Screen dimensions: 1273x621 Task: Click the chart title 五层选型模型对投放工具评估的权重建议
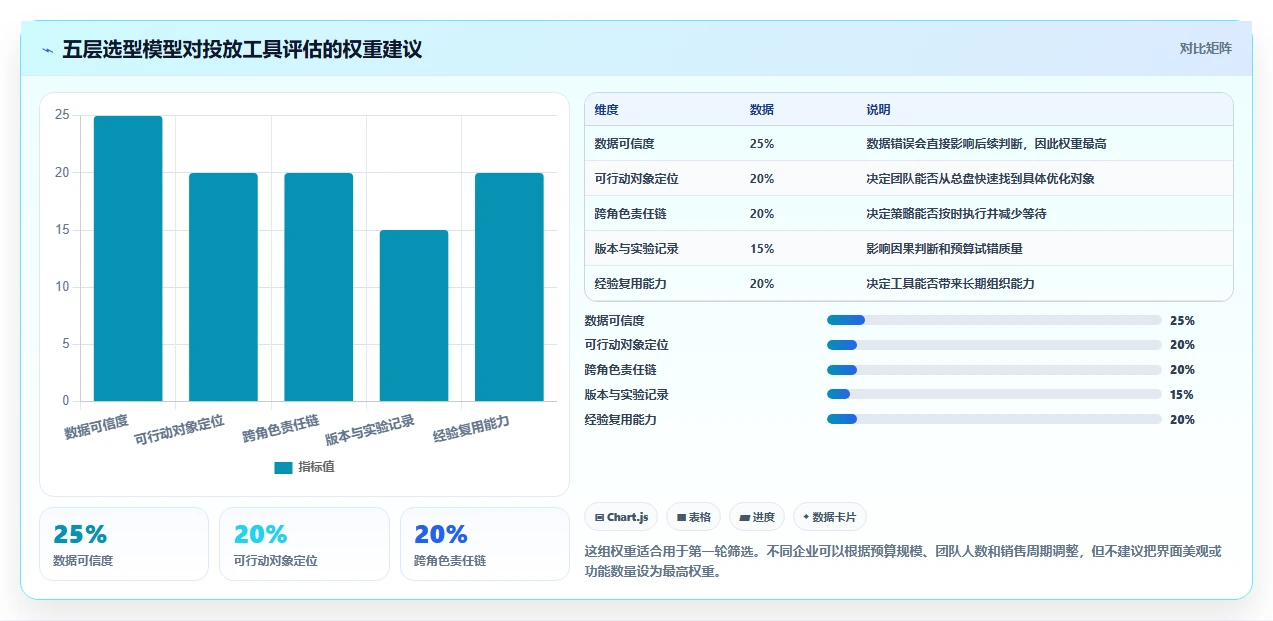click(242, 49)
